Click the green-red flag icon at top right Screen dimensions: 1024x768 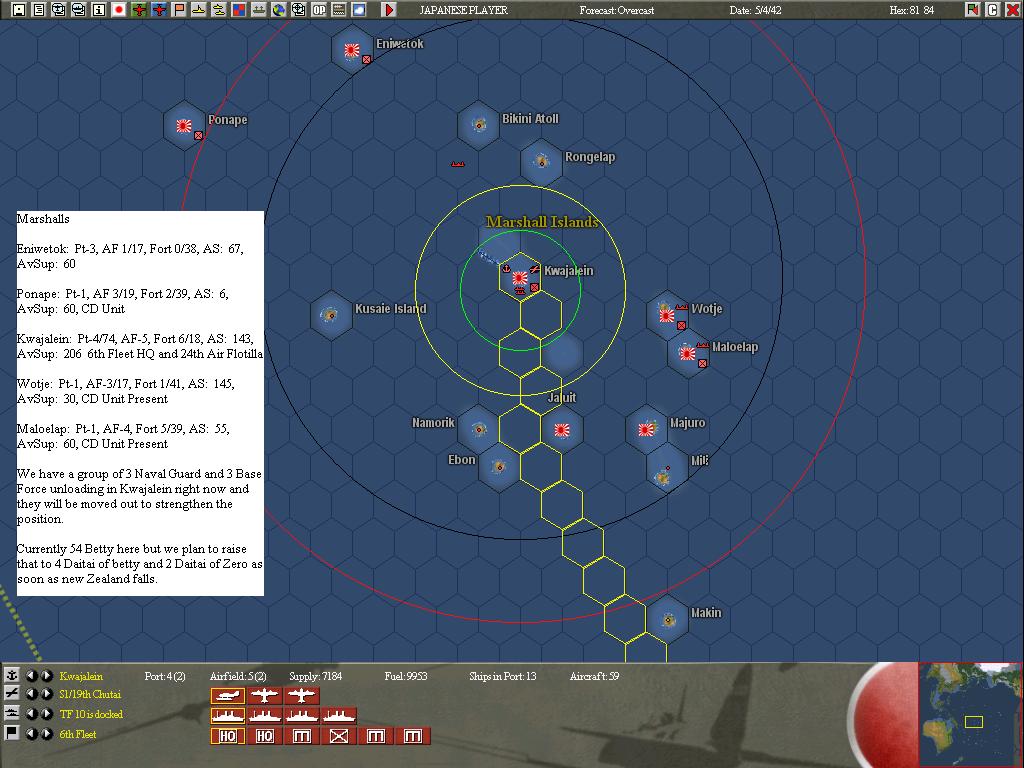click(x=973, y=10)
